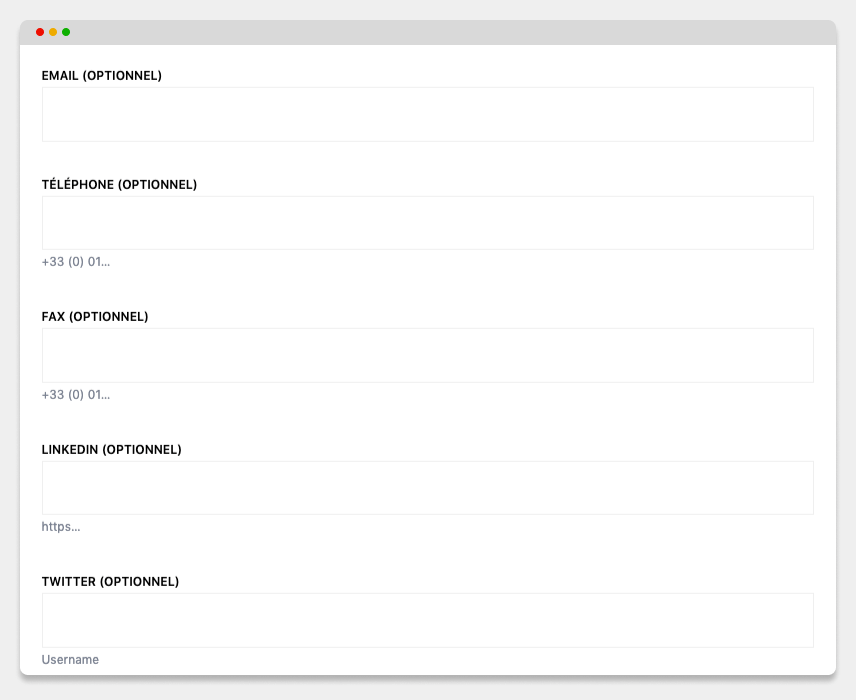Activate the Twitter (optionnel) input field
856x700 pixels.
[427, 620]
